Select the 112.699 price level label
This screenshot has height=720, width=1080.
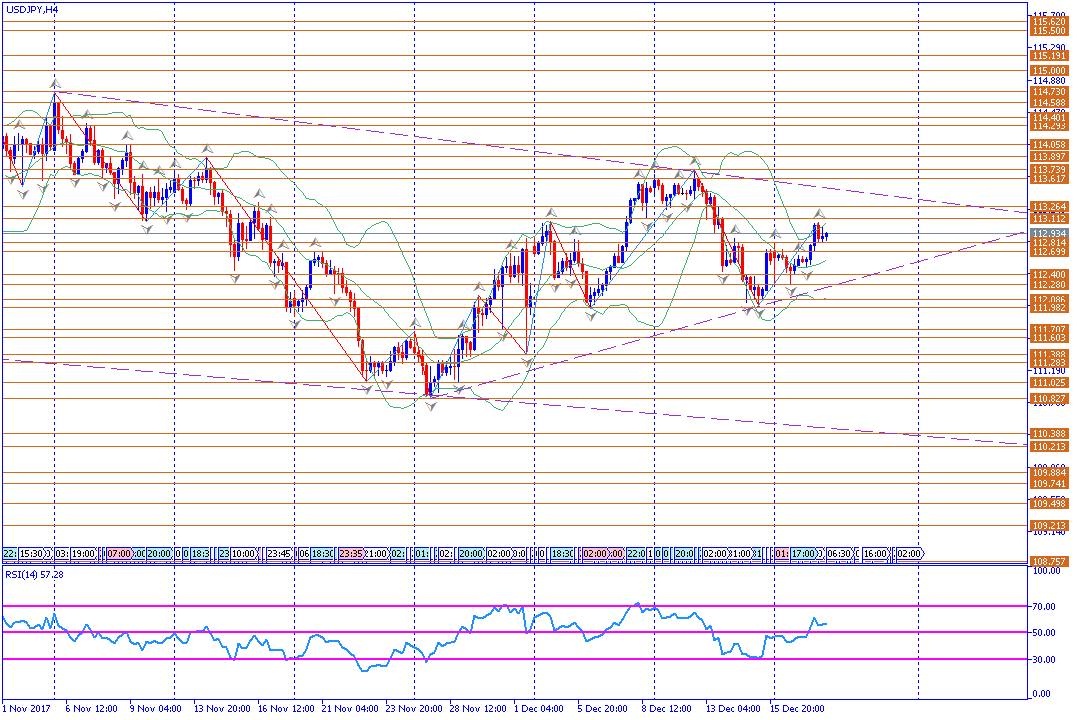tap(1049, 252)
